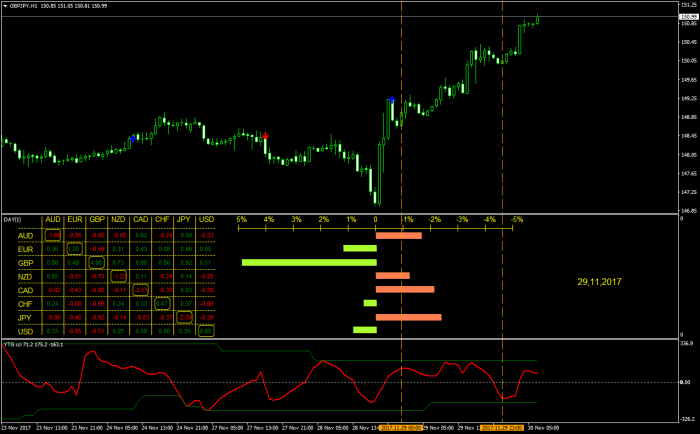Click the DAY(1) indicator label
This screenshot has height=434, width=700.
coord(12,219)
